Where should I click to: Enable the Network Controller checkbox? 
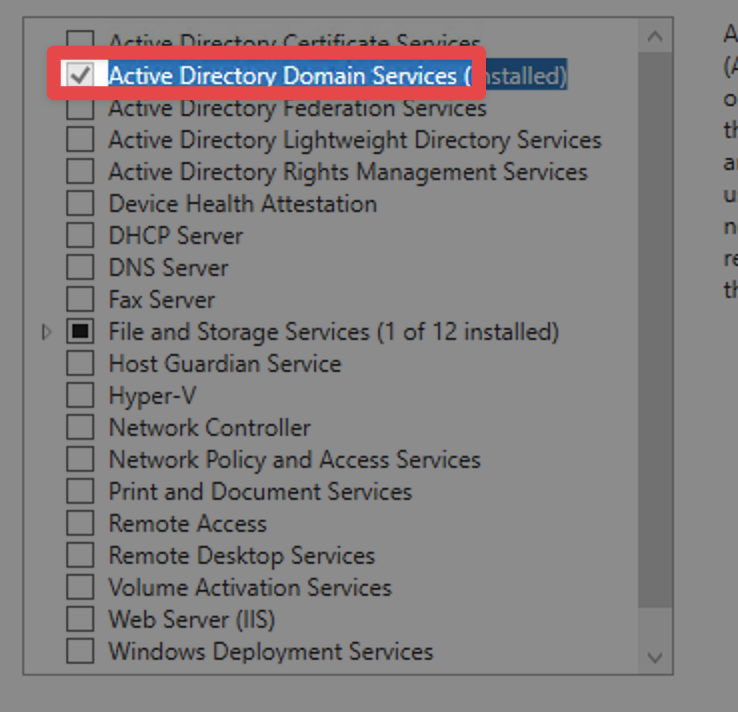(80, 427)
